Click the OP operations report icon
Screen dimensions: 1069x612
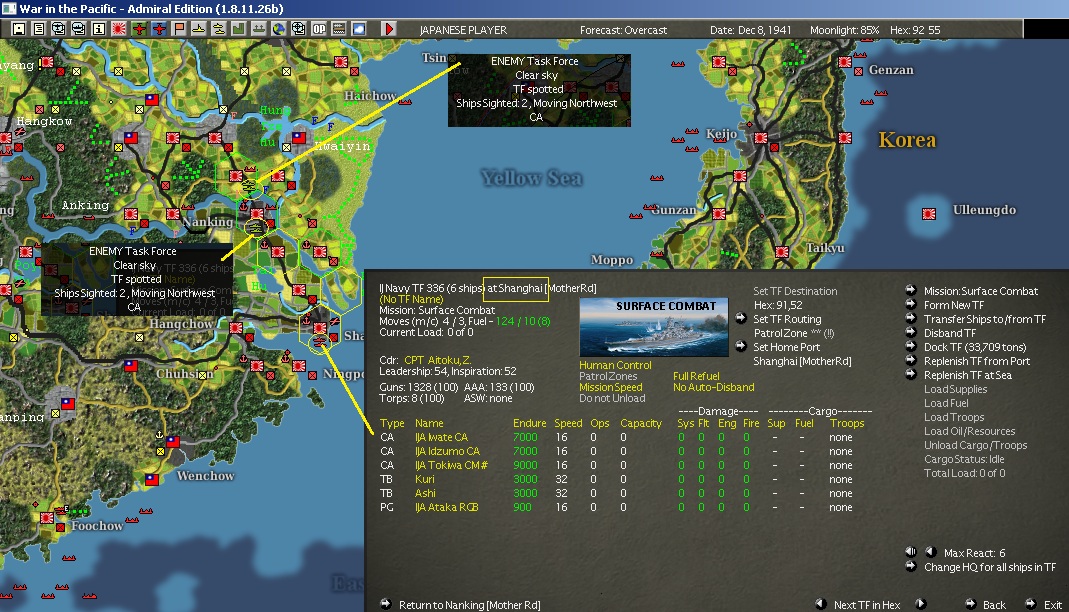(319, 29)
